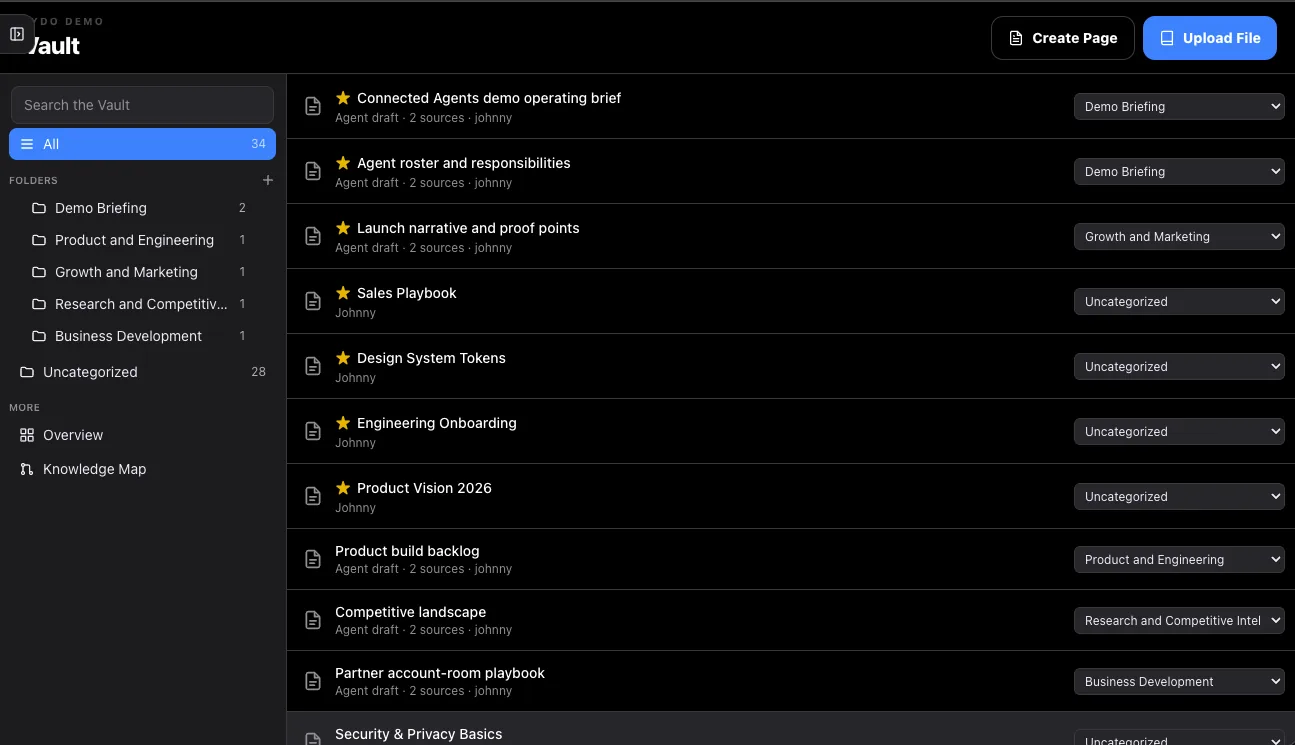The image size is (1295, 745).
Task: Click document icon for Competitive landscape
Action: (x=313, y=620)
